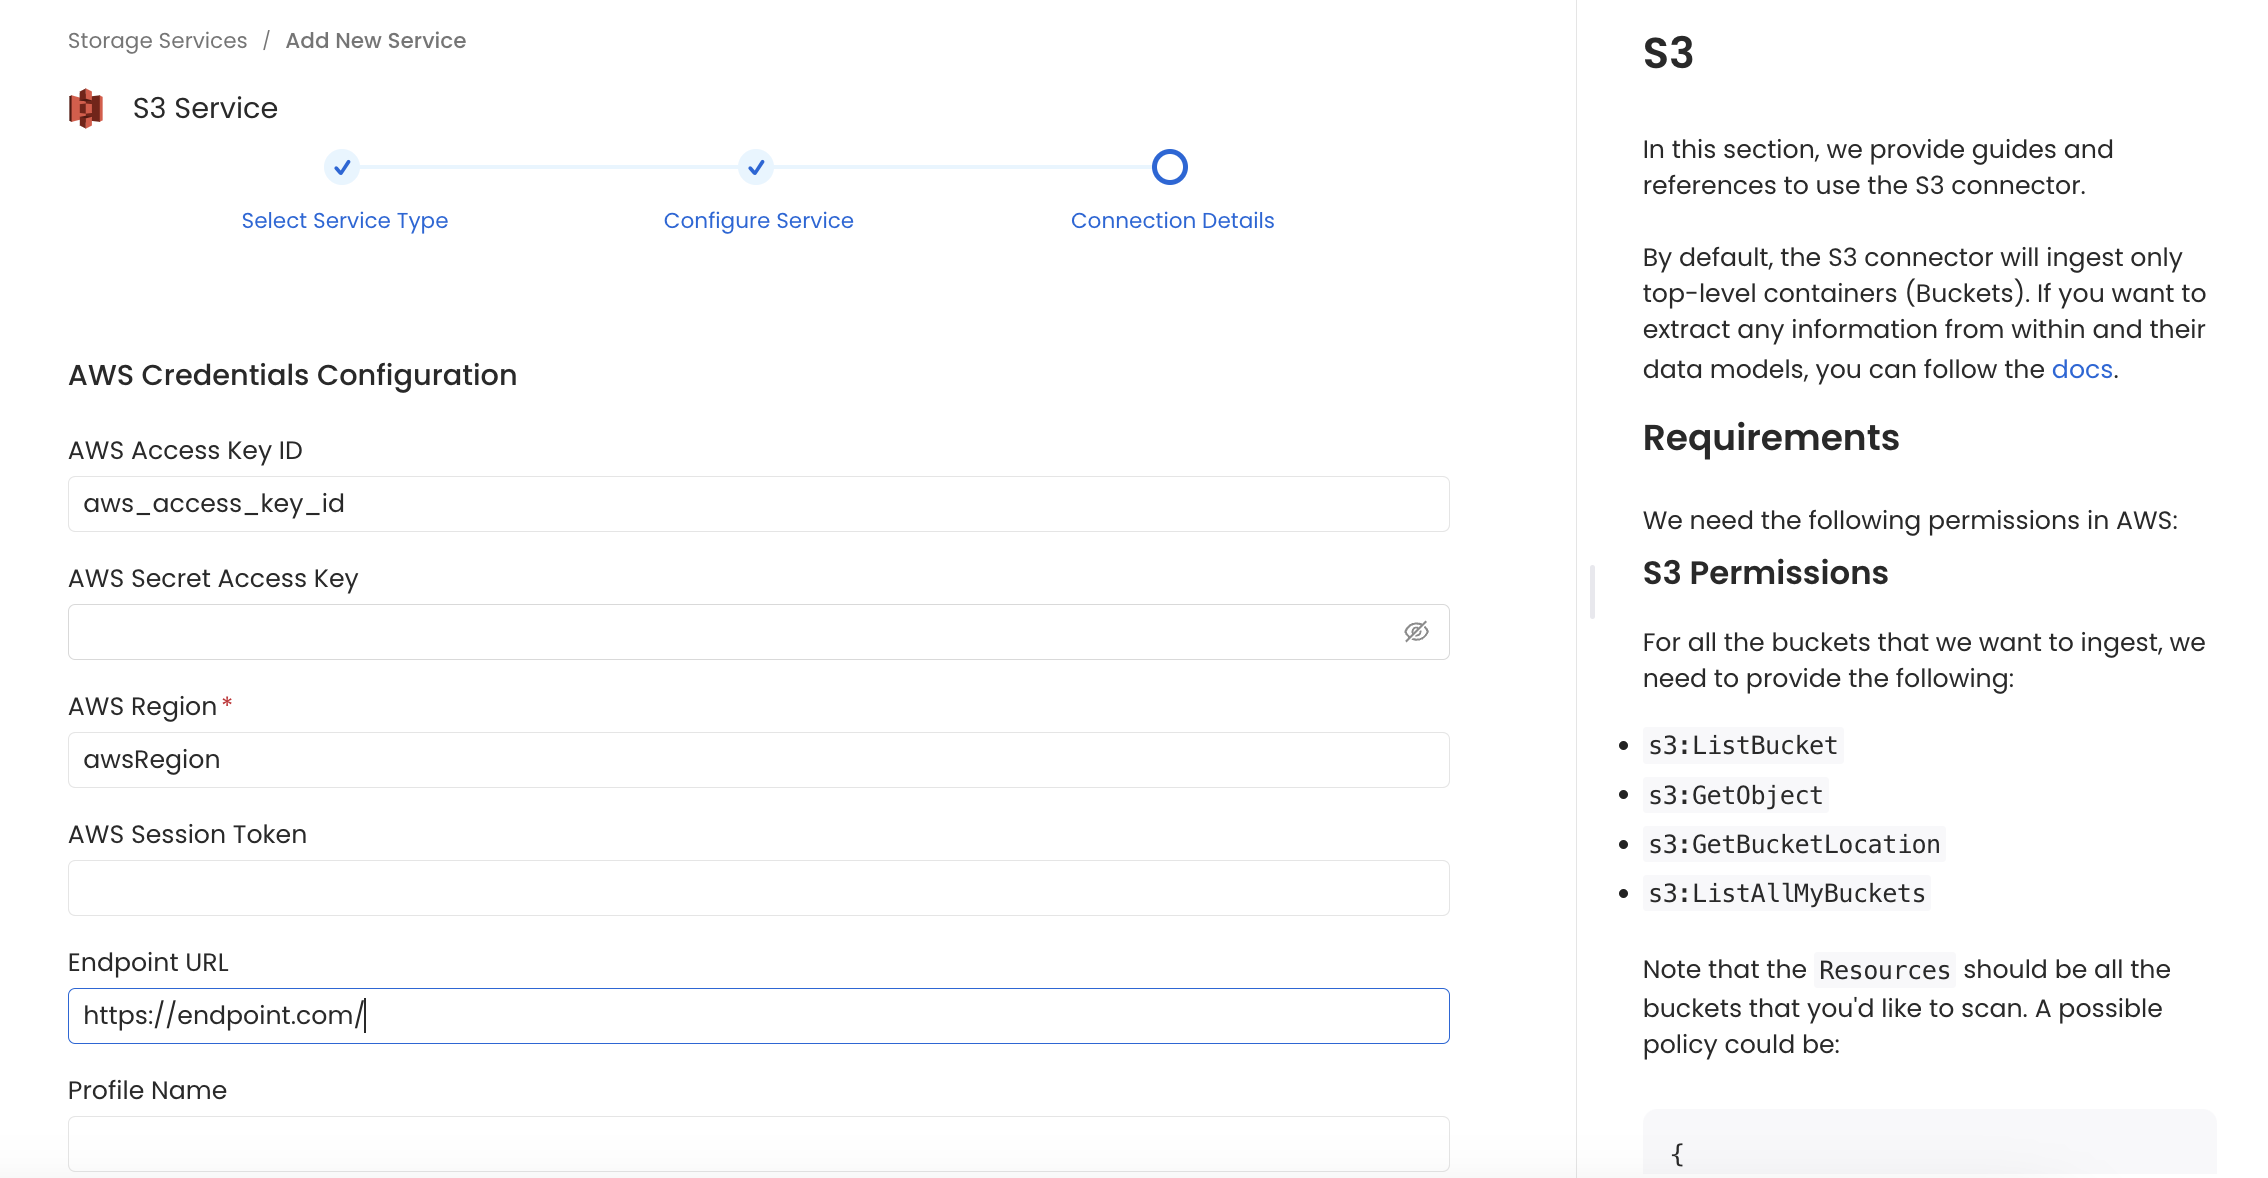Viewport: 2268px width, 1178px height.
Task: Open the Connection Details step
Action: tap(1172, 220)
